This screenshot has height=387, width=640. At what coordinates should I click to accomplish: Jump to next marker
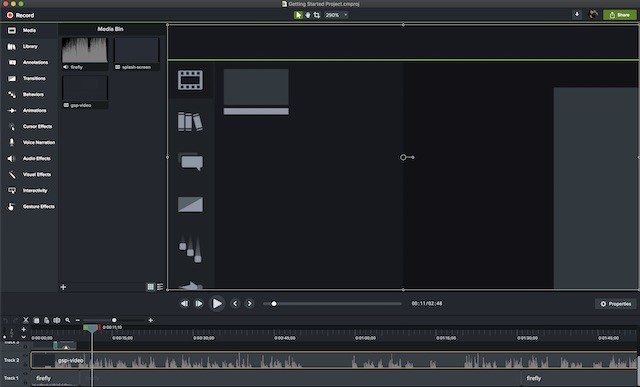[x=249, y=303]
